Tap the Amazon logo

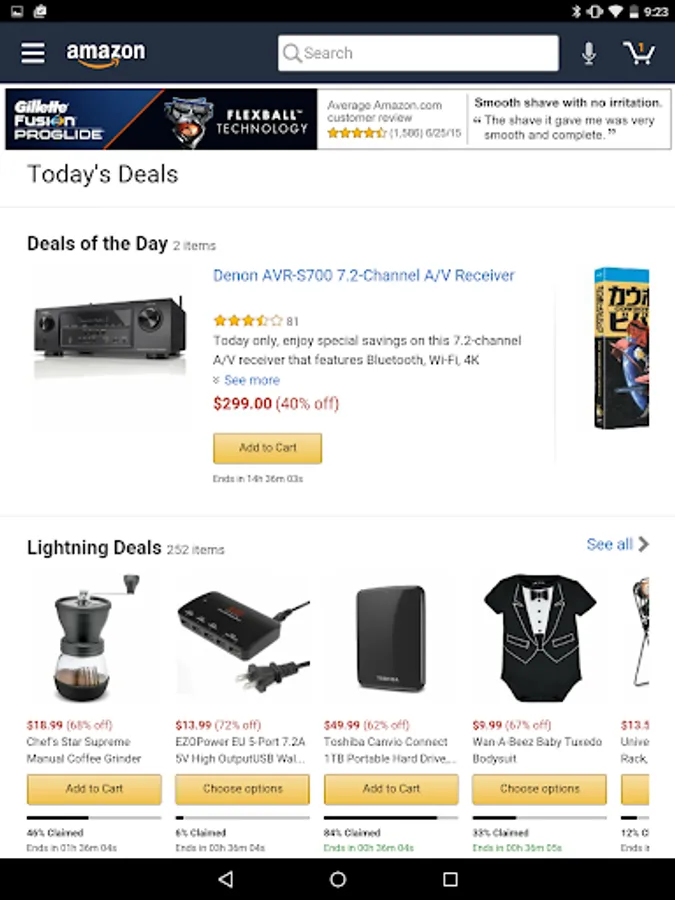106,54
